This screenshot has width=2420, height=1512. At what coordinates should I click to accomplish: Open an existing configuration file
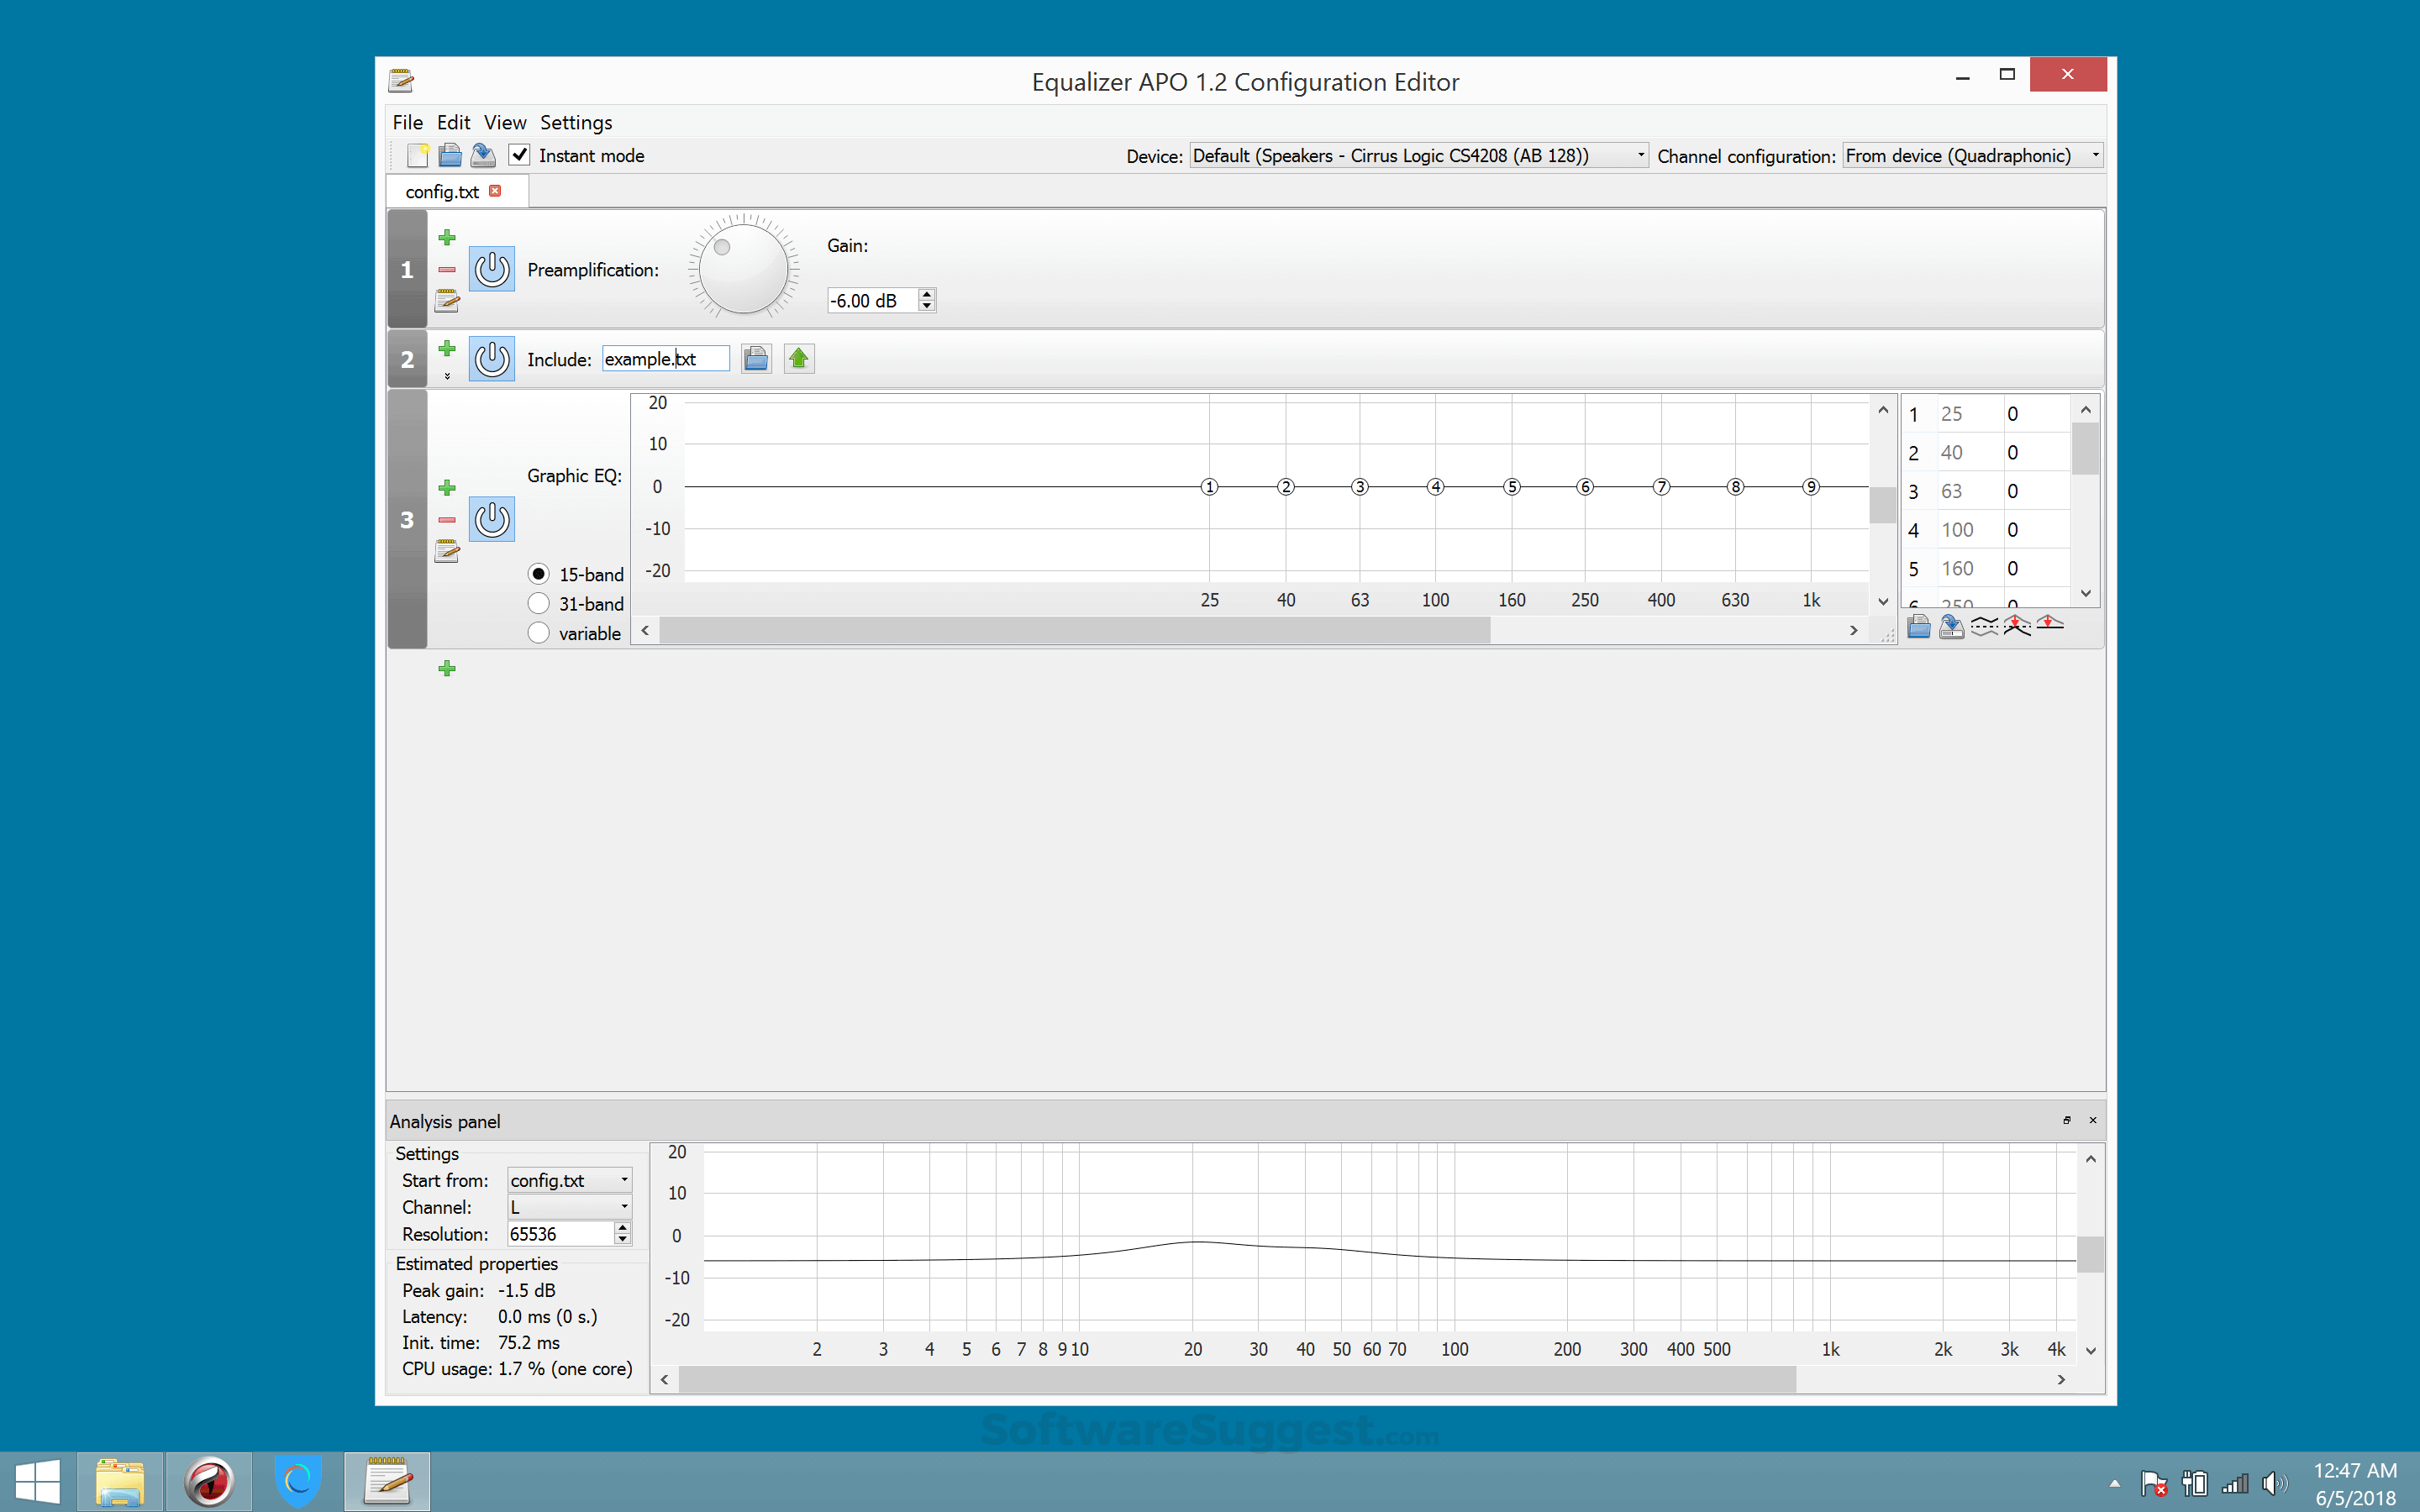click(x=450, y=155)
